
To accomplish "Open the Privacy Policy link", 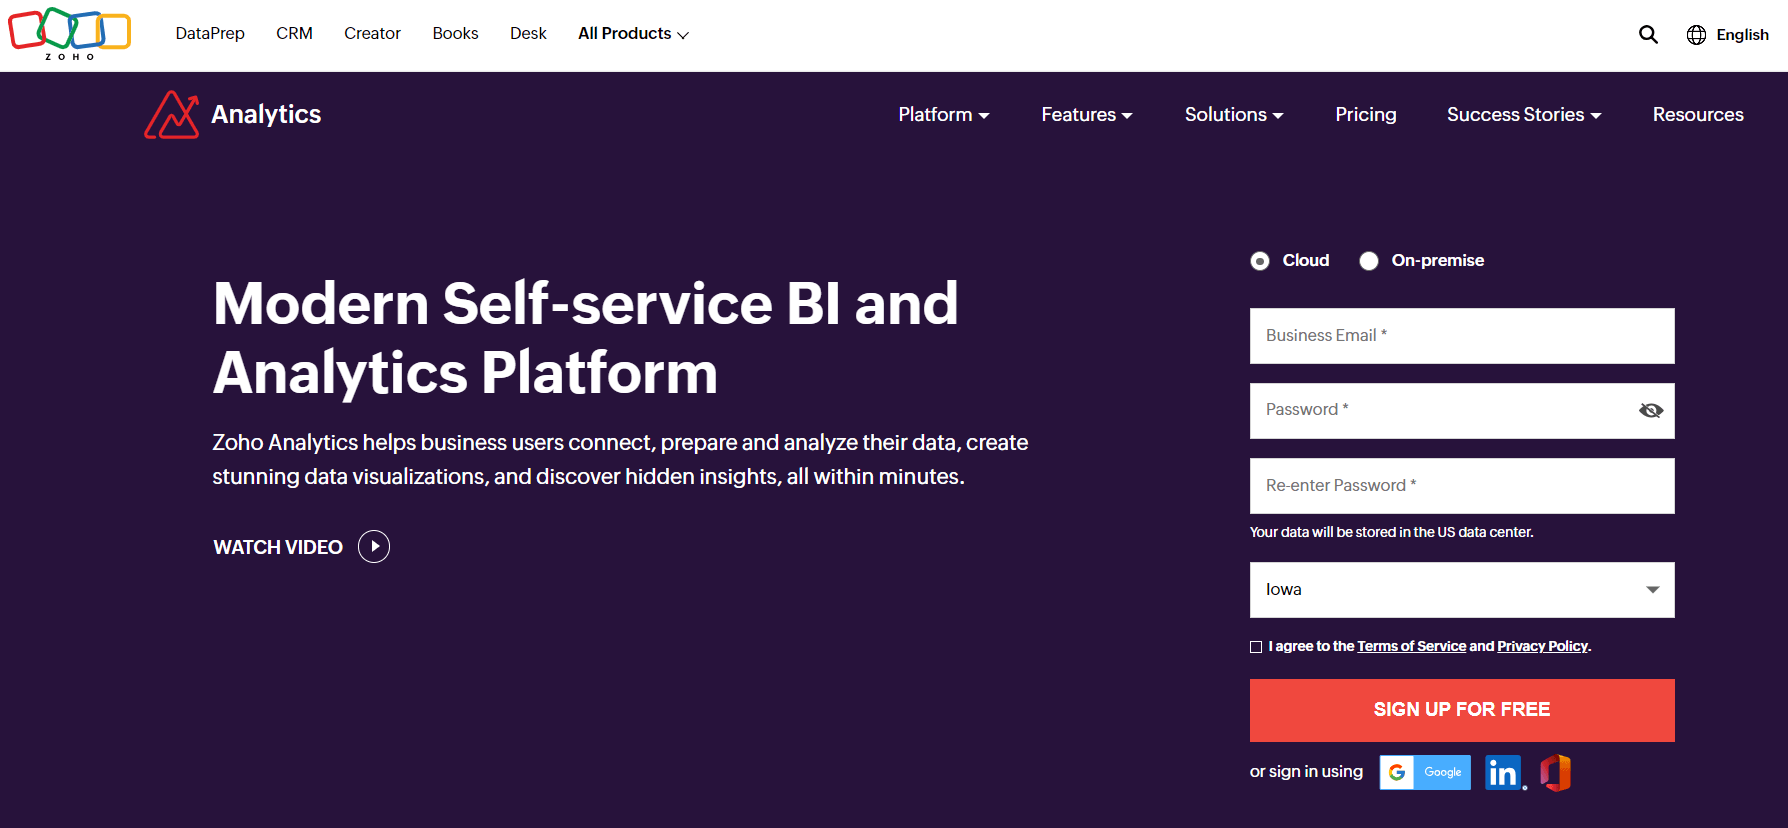I will tap(1542, 647).
